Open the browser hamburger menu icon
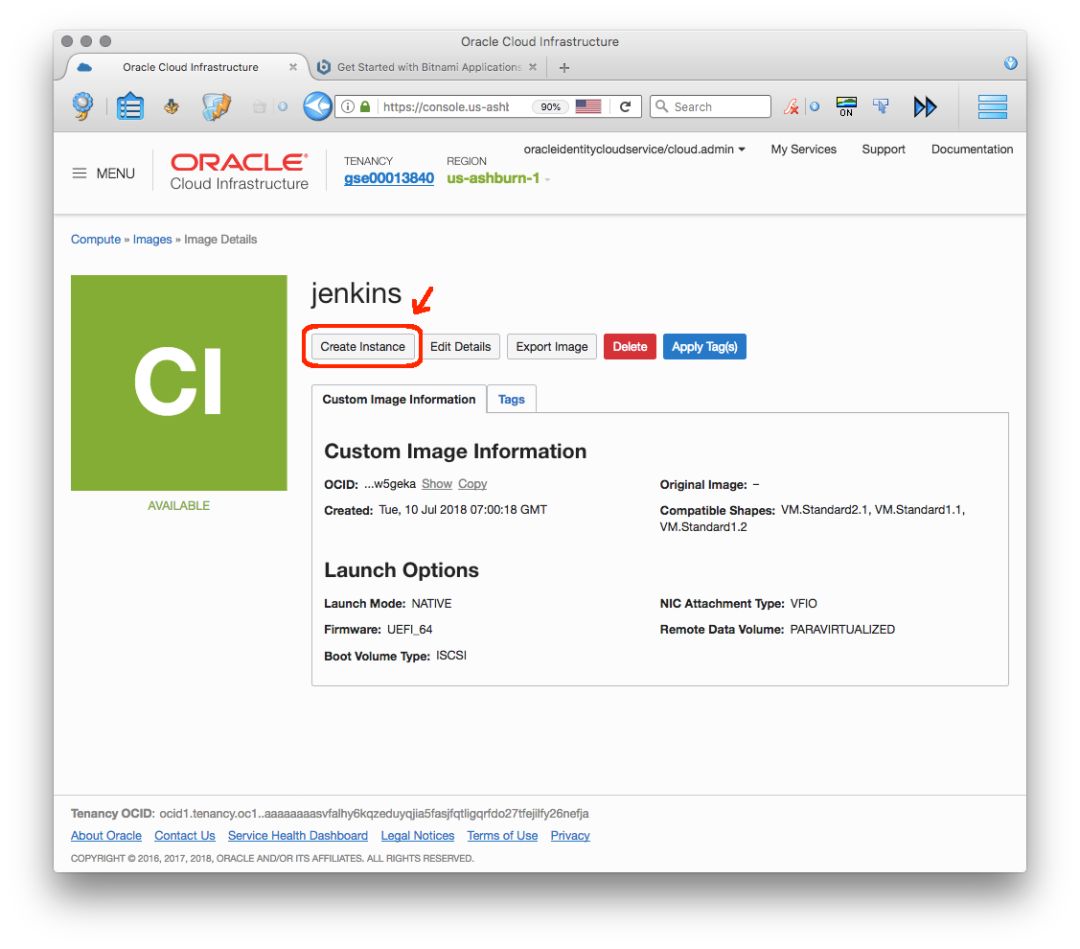Image resolution: width=1080 pixels, height=949 pixels. (x=993, y=107)
